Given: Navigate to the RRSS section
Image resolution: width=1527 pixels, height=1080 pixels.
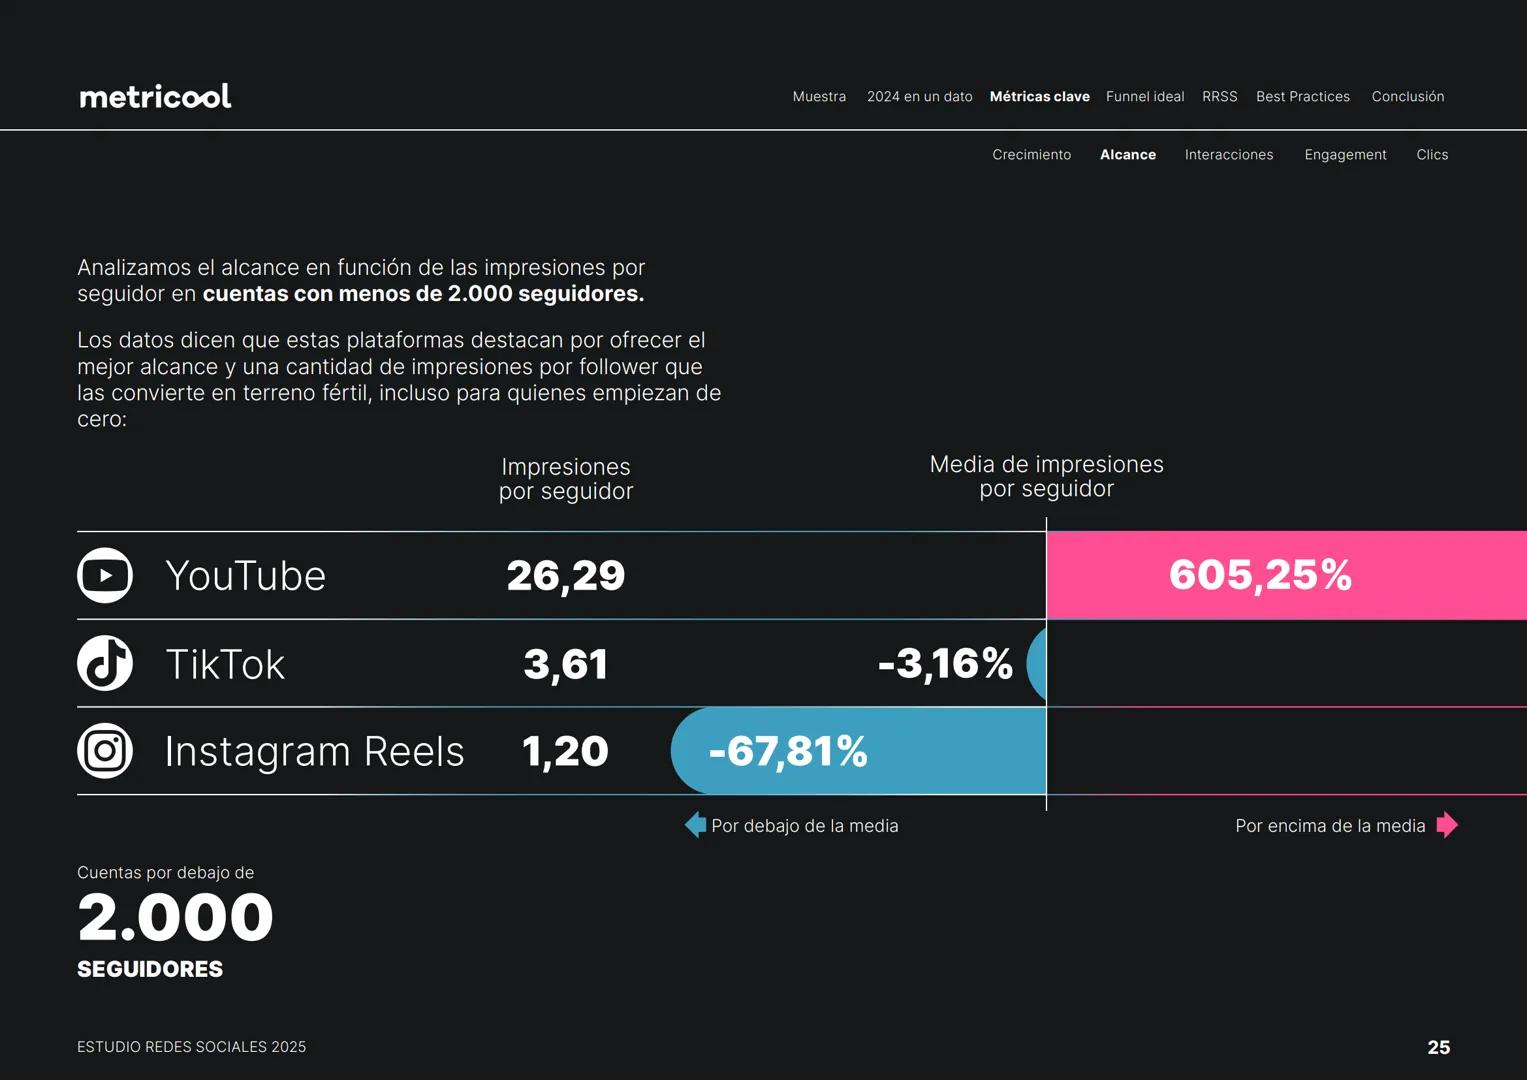Looking at the screenshot, I should tap(1219, 97).
